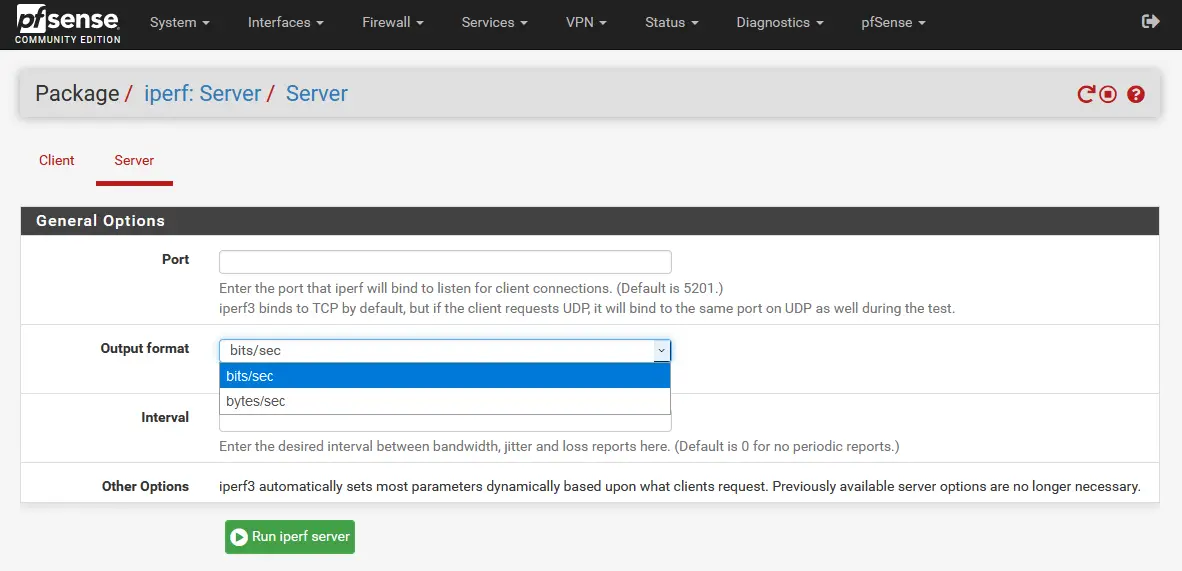Screen dimensions: 1182x571
Task: Click the 'Output format' label
Action: coord(145,348)
